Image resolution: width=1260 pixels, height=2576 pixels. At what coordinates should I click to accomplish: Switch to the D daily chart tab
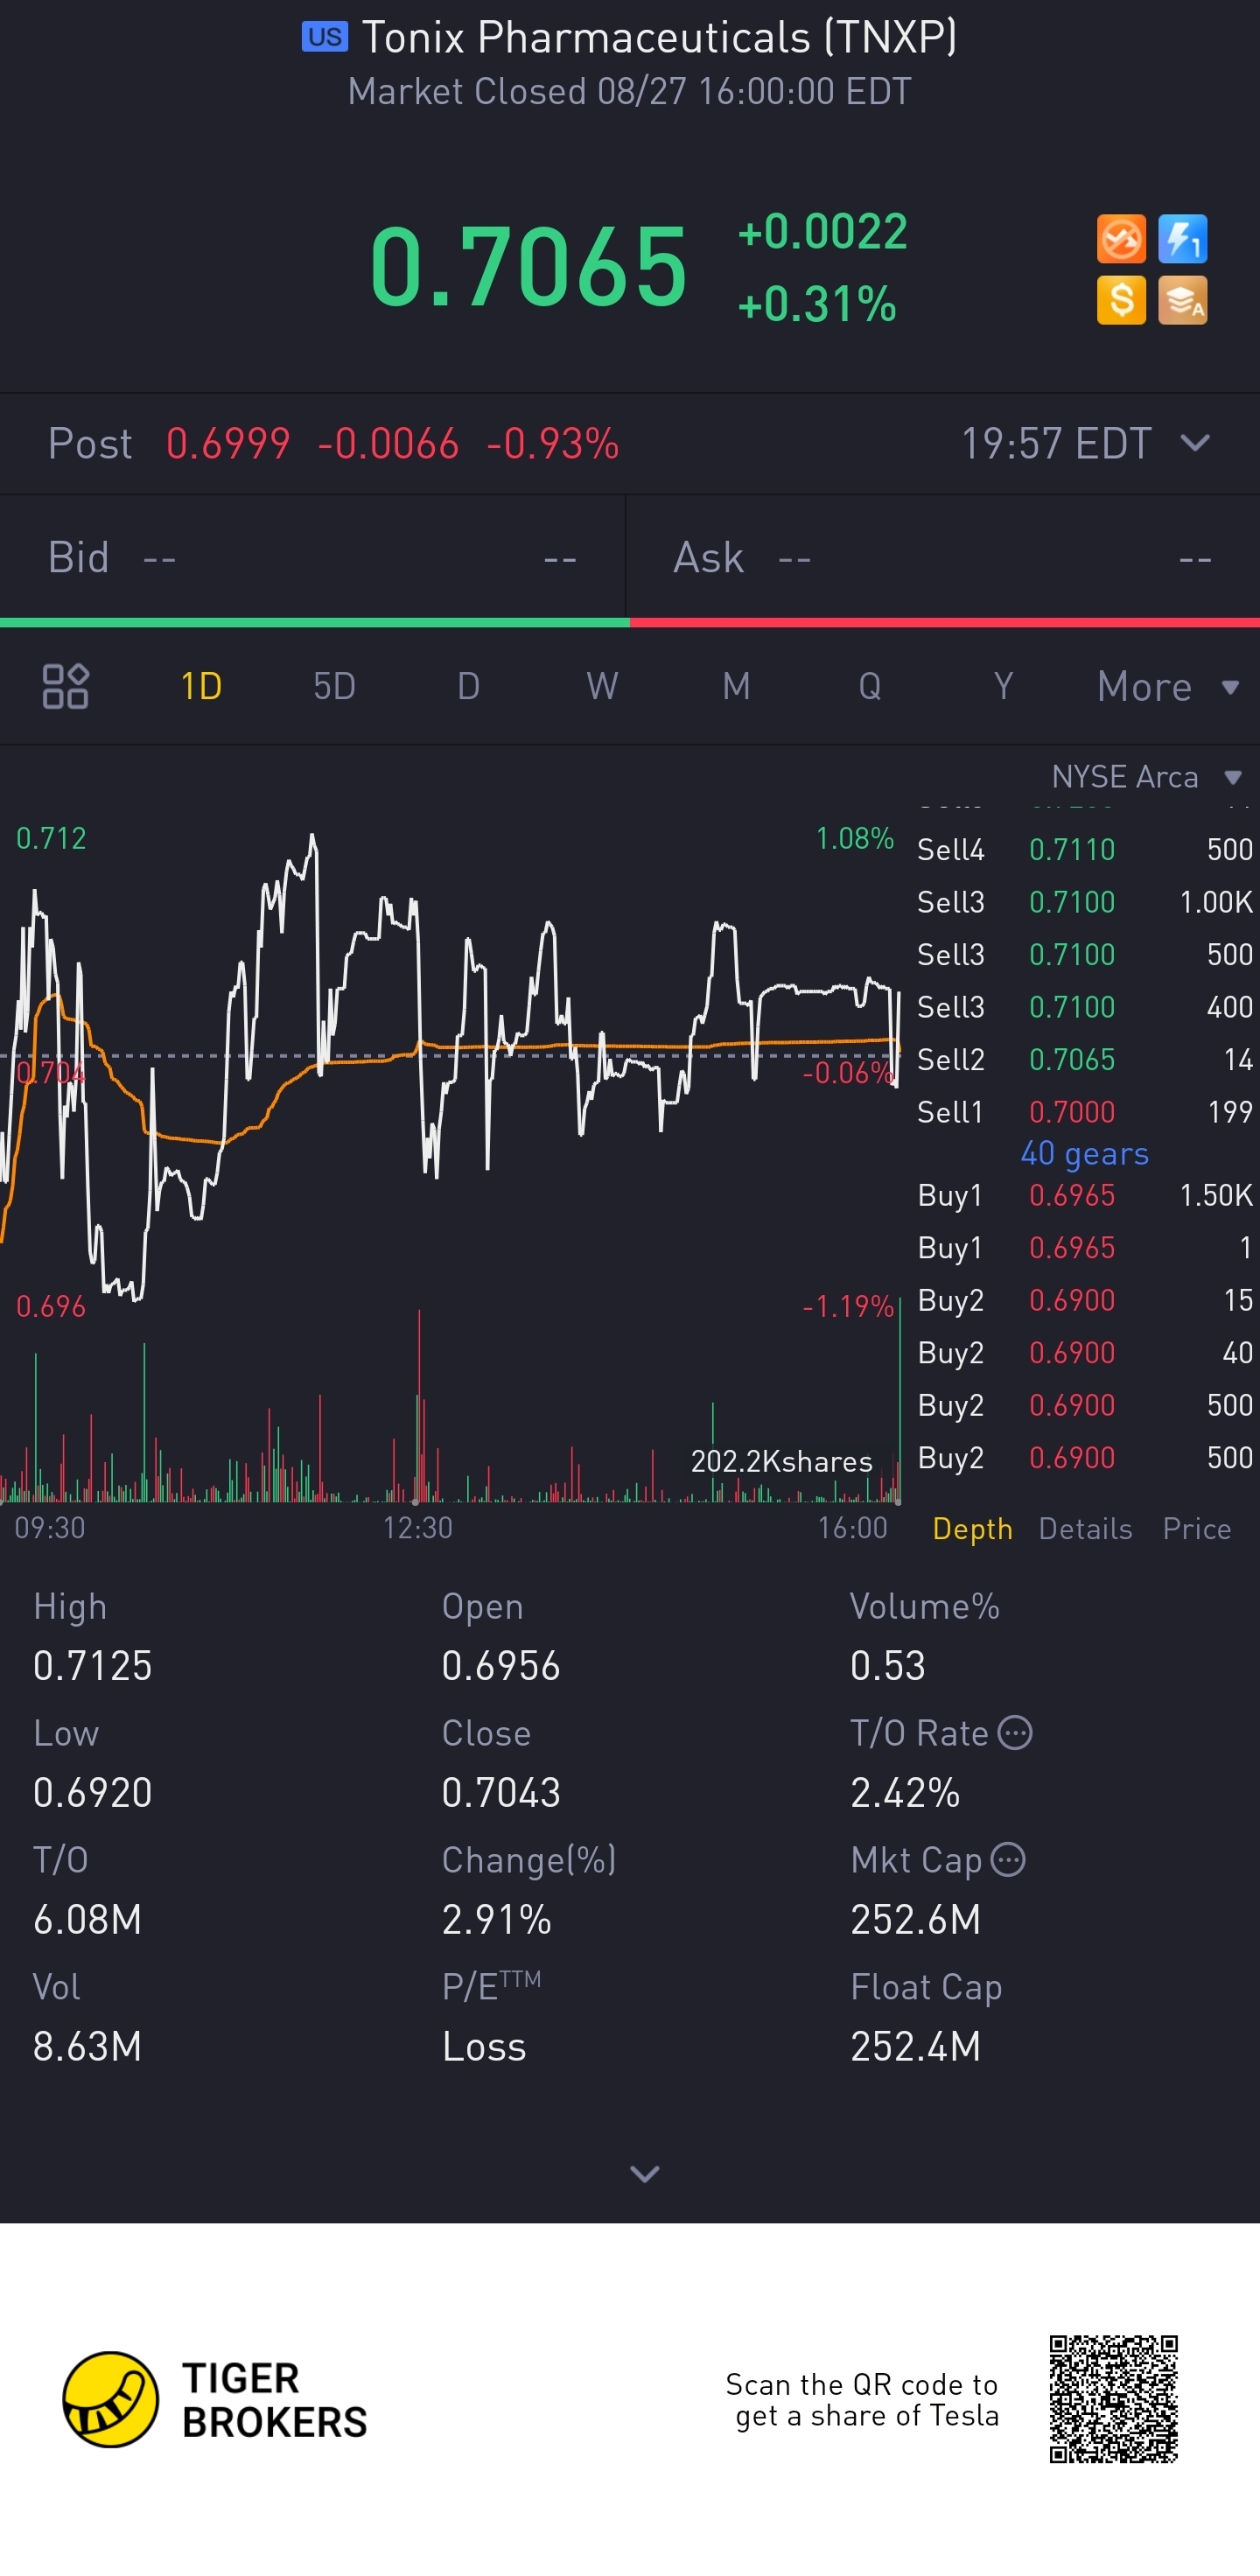click(468, 687)
